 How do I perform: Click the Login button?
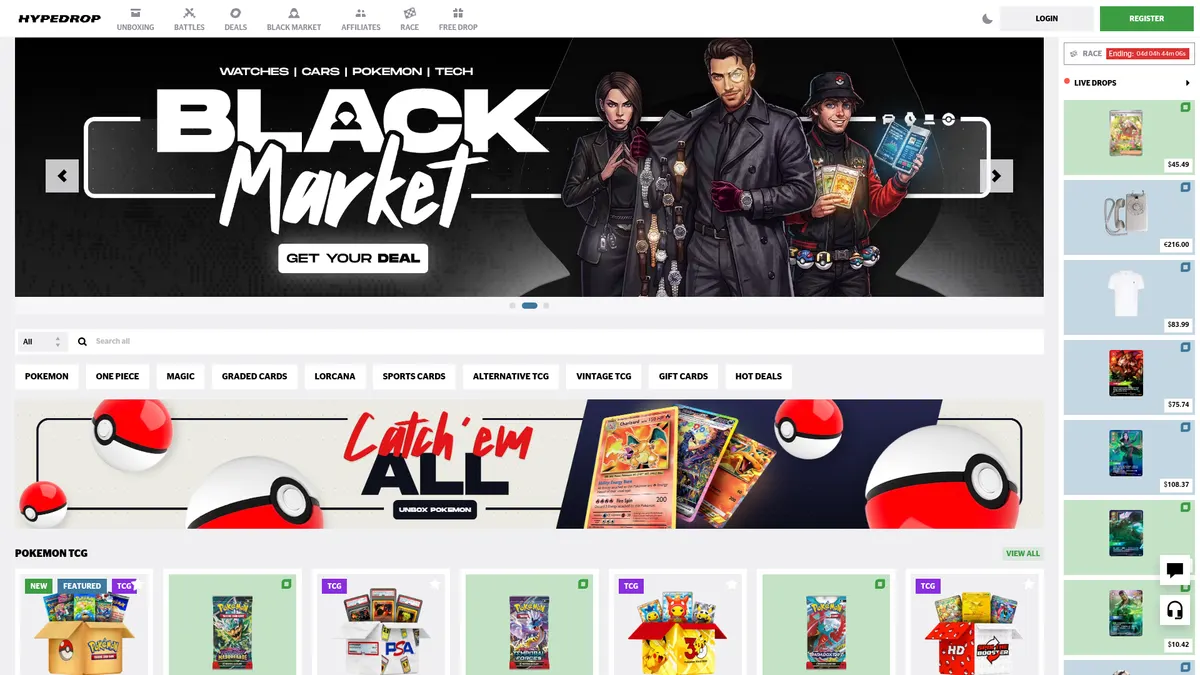click(1047, 18)
